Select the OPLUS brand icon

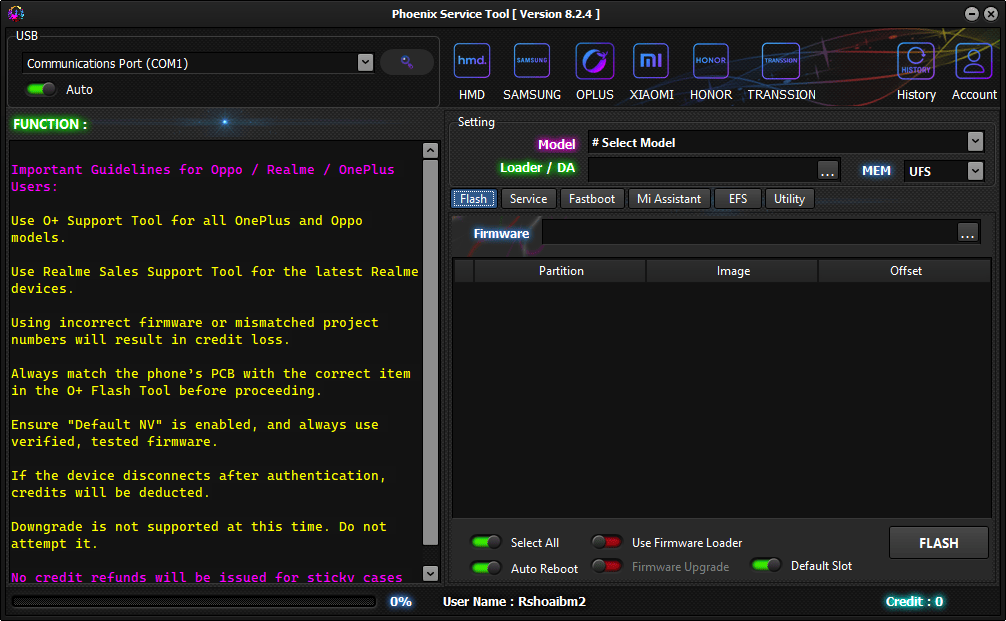[x=594, y=61]
